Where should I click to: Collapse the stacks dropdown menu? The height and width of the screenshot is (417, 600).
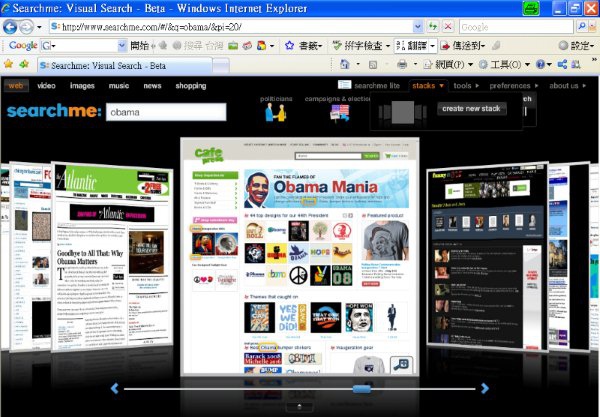428,86
